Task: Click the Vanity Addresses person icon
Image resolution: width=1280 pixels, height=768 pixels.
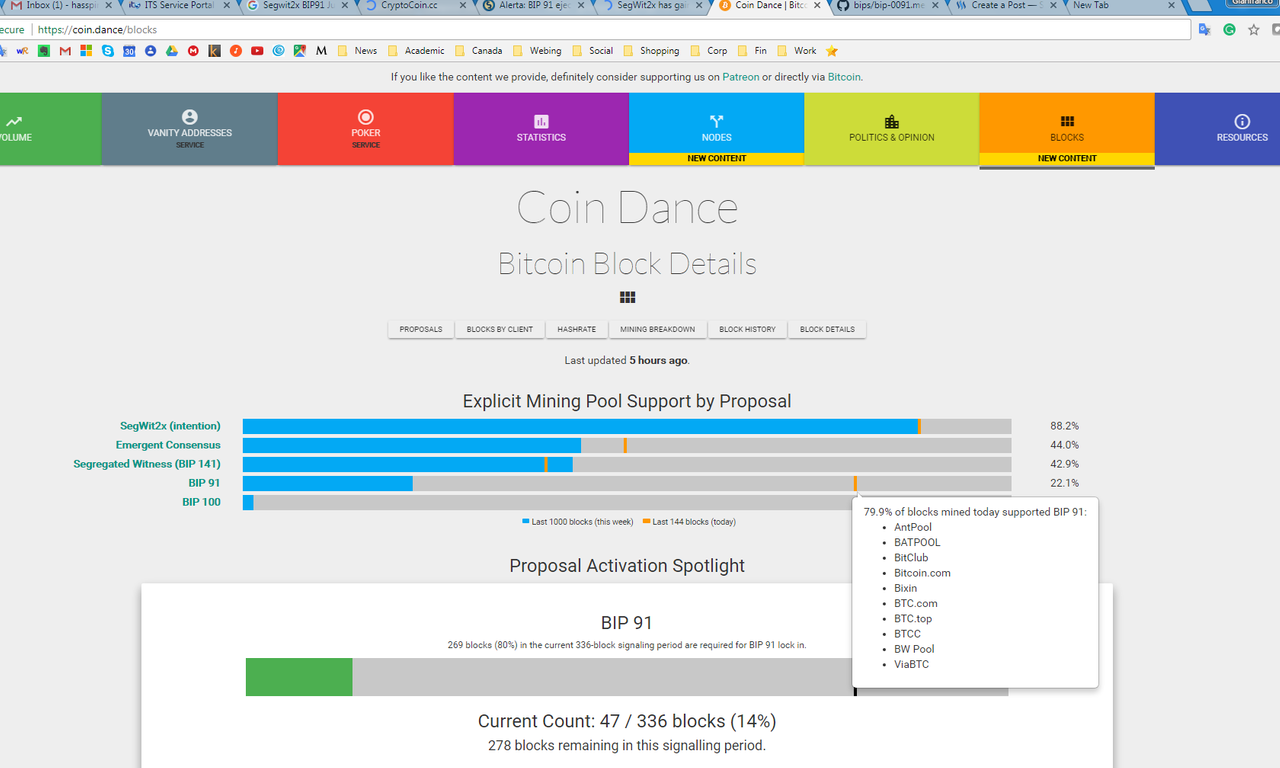Action: [190, 117]
